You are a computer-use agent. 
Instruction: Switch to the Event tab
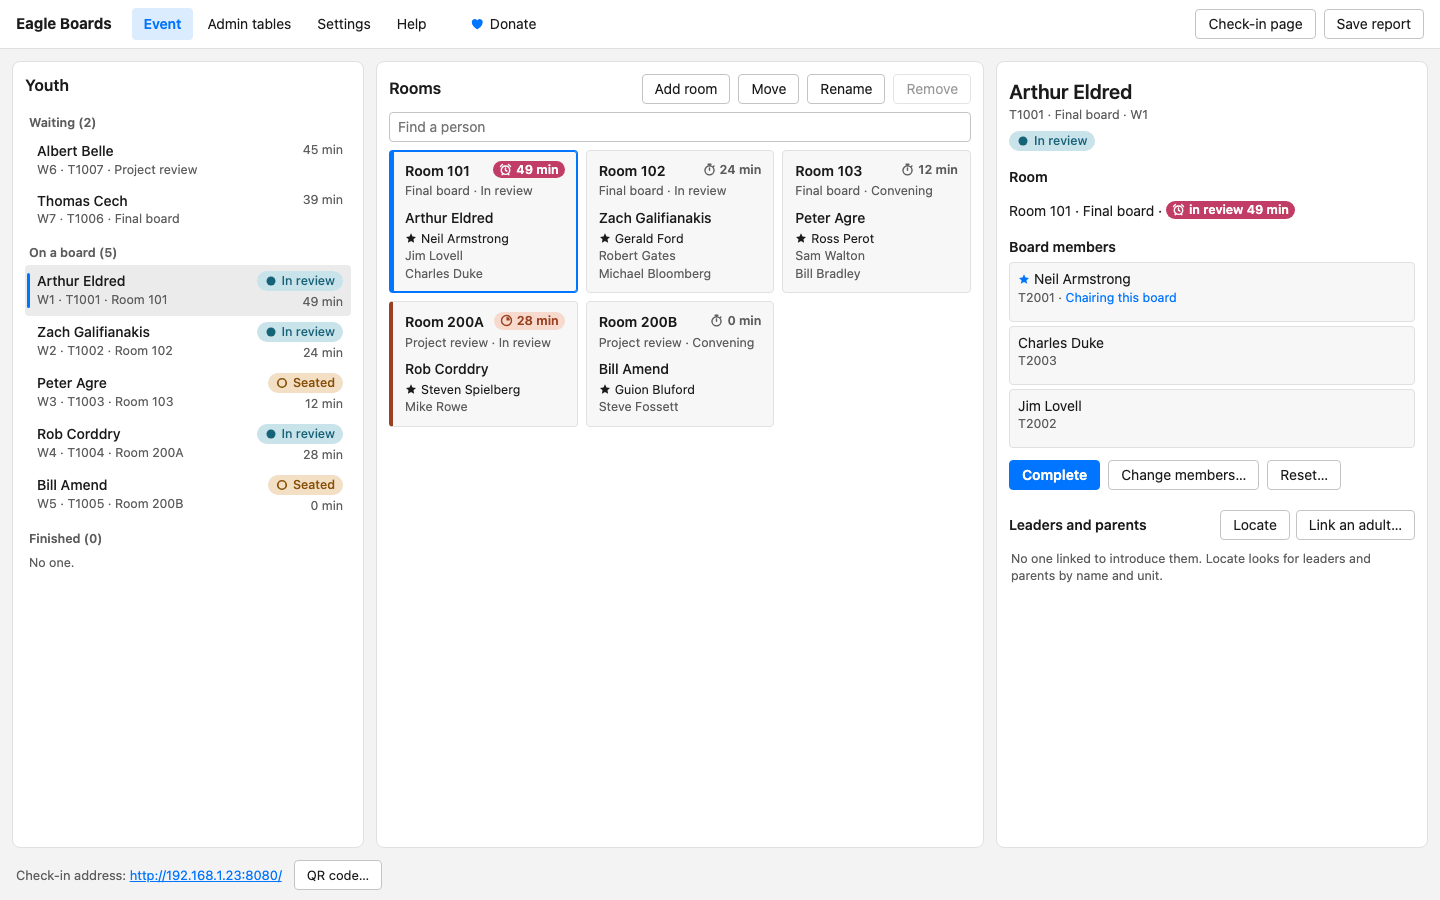[162, 24]
